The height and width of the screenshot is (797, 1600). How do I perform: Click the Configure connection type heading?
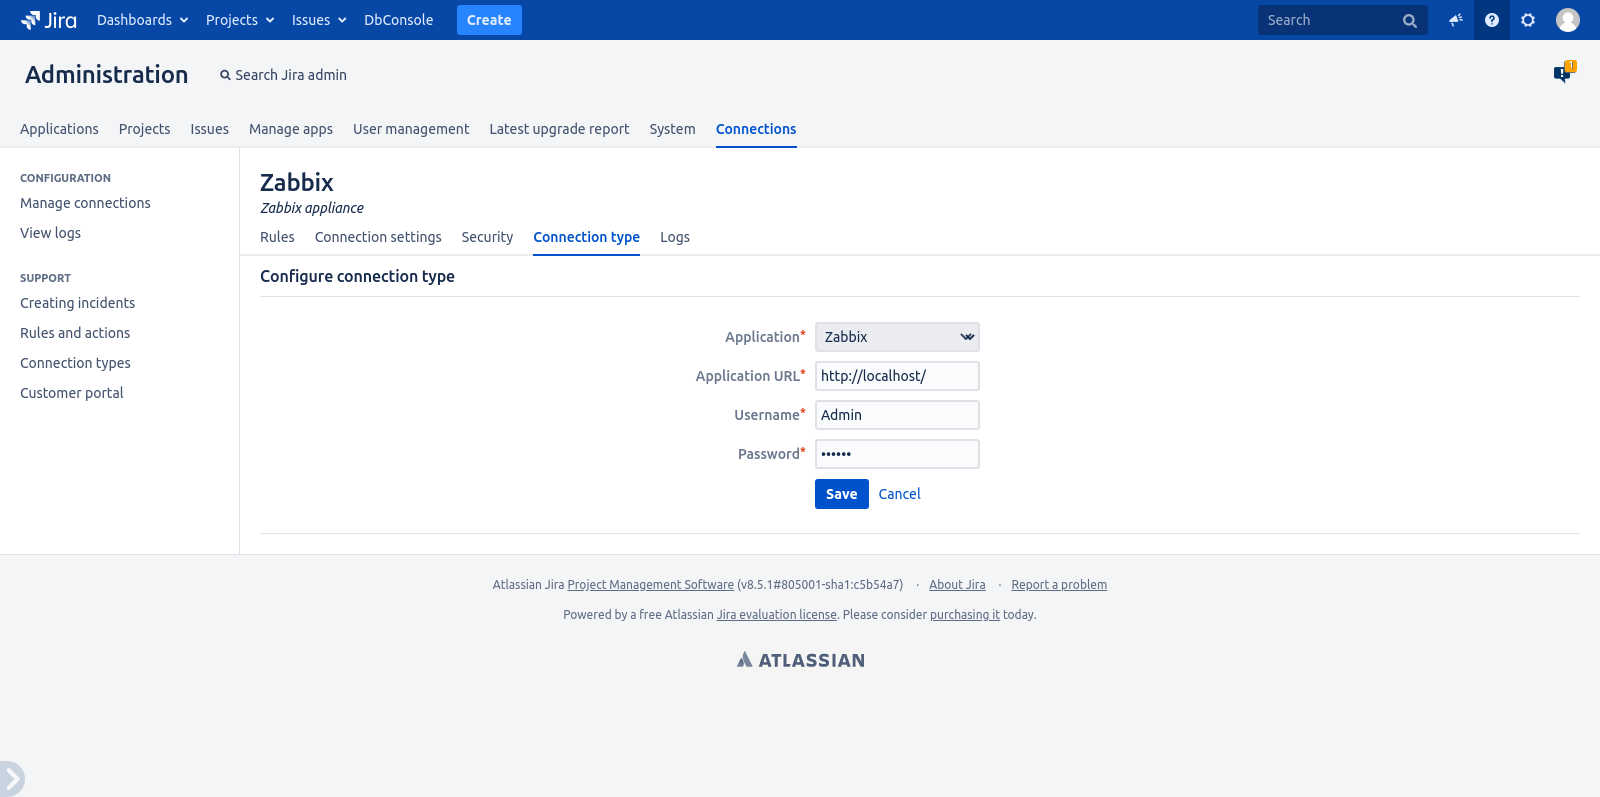[x=357, y=276]
